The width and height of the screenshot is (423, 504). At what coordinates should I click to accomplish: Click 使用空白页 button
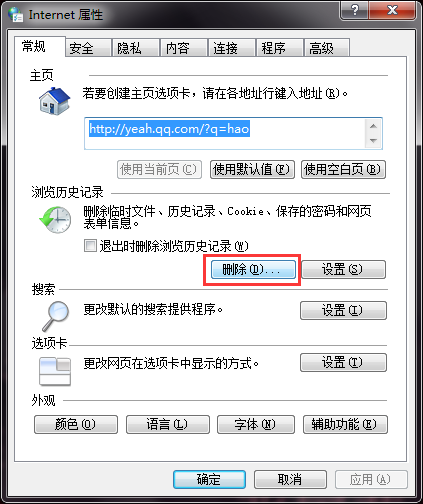[343, 169]
